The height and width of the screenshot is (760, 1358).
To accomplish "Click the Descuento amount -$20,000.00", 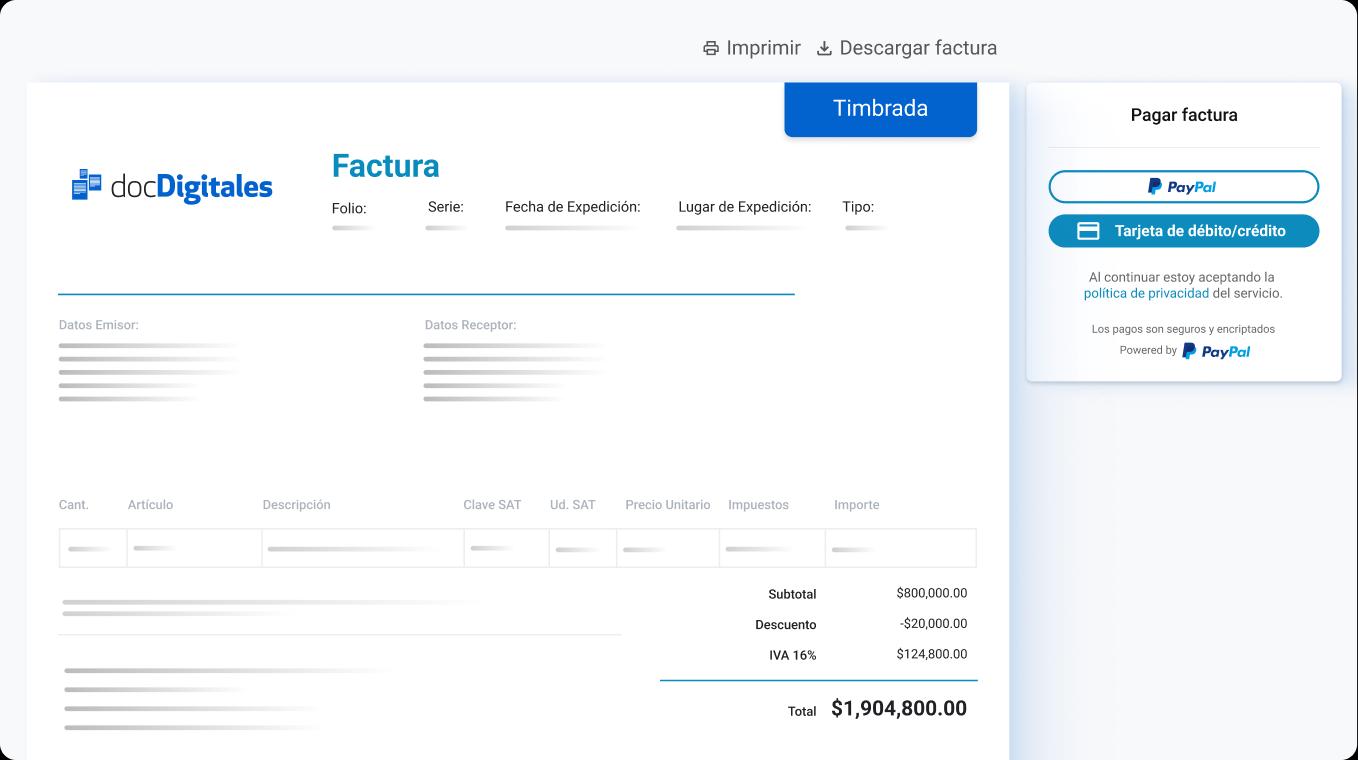I will pos(934,624).
